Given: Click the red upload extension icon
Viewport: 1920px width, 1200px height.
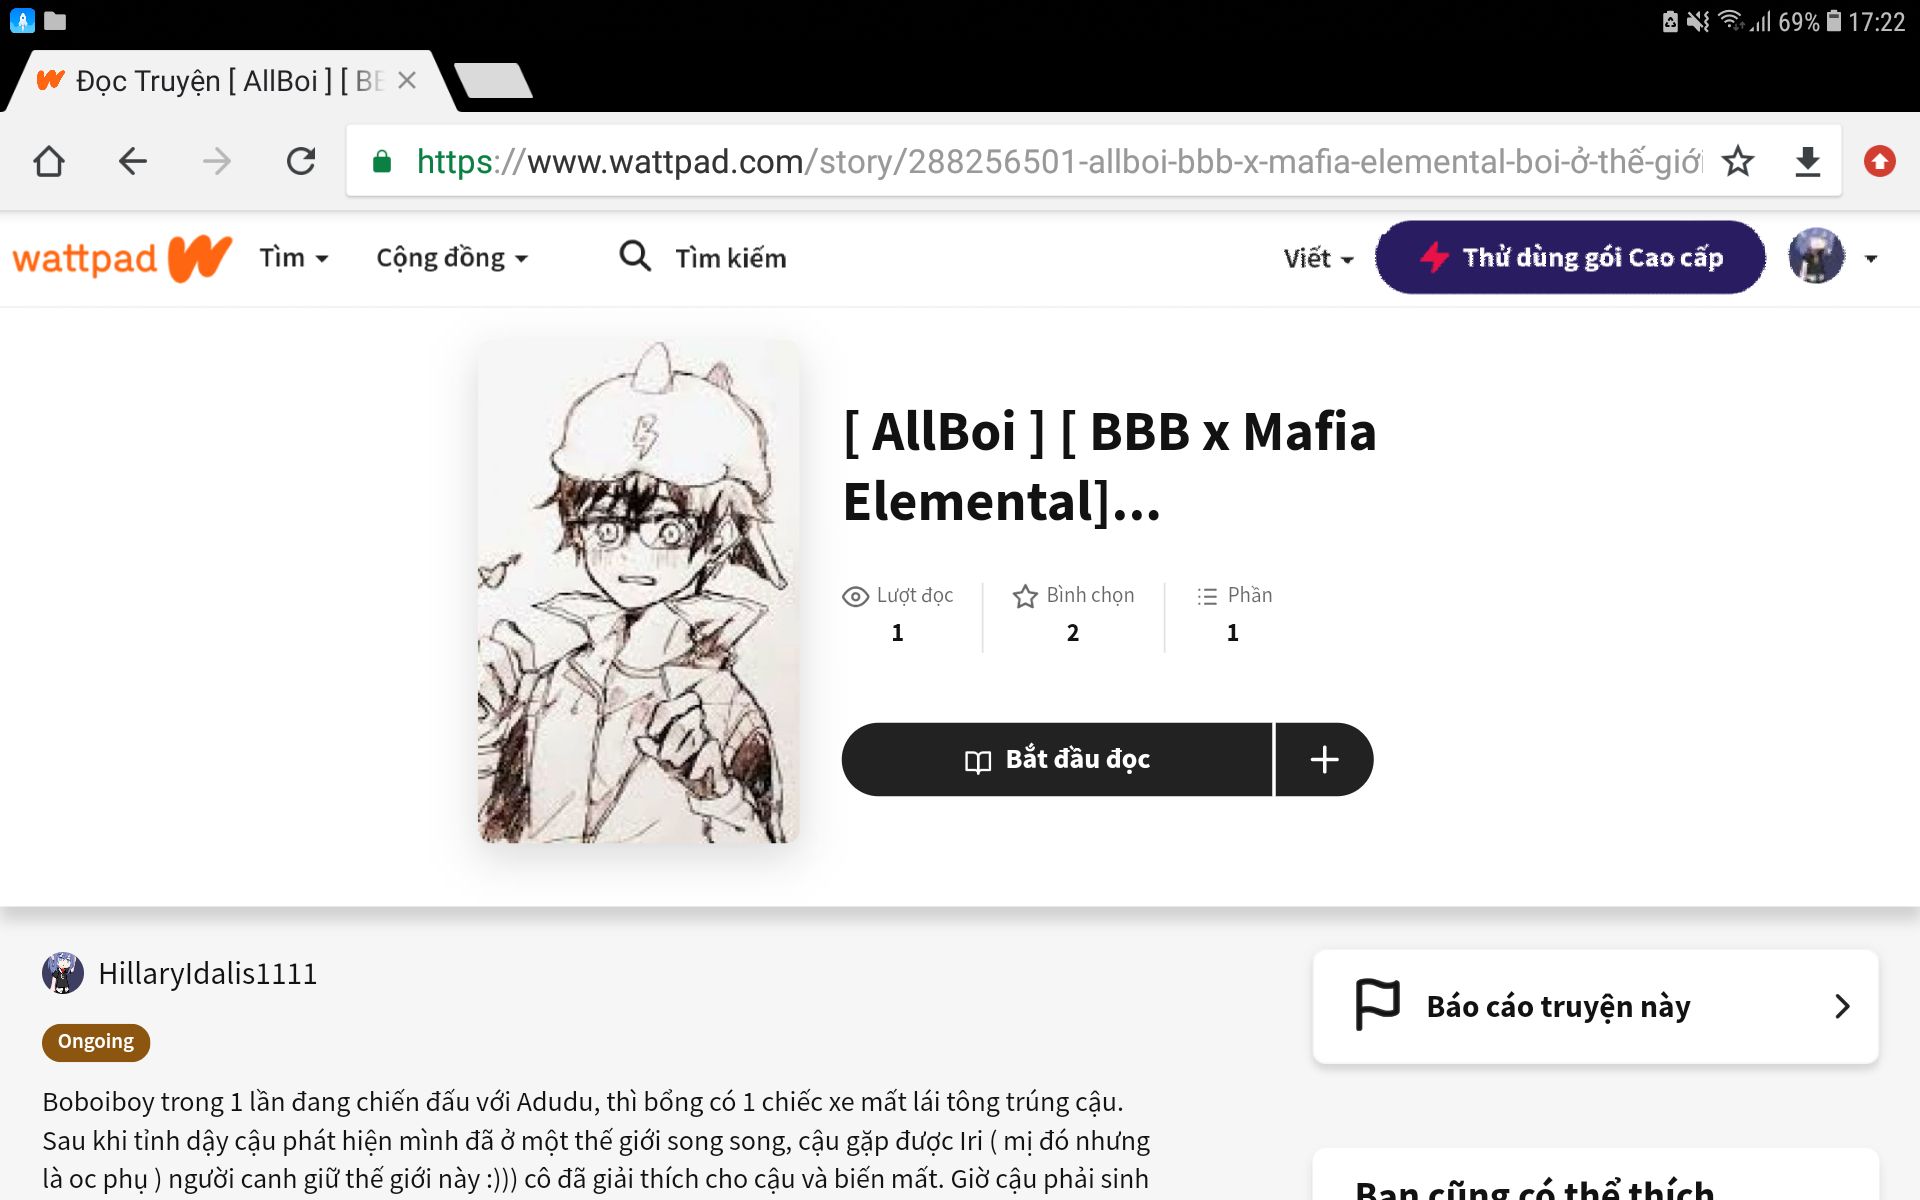Looking at the screenshot, I should coord(1880,161).
